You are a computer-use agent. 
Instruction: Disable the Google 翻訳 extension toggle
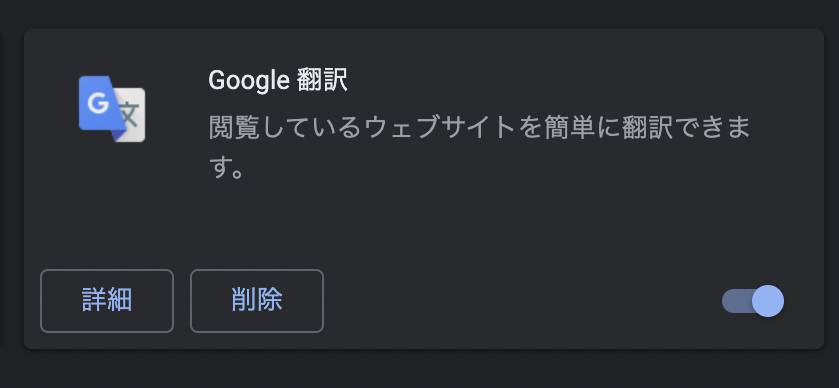(x=753, y=301)
